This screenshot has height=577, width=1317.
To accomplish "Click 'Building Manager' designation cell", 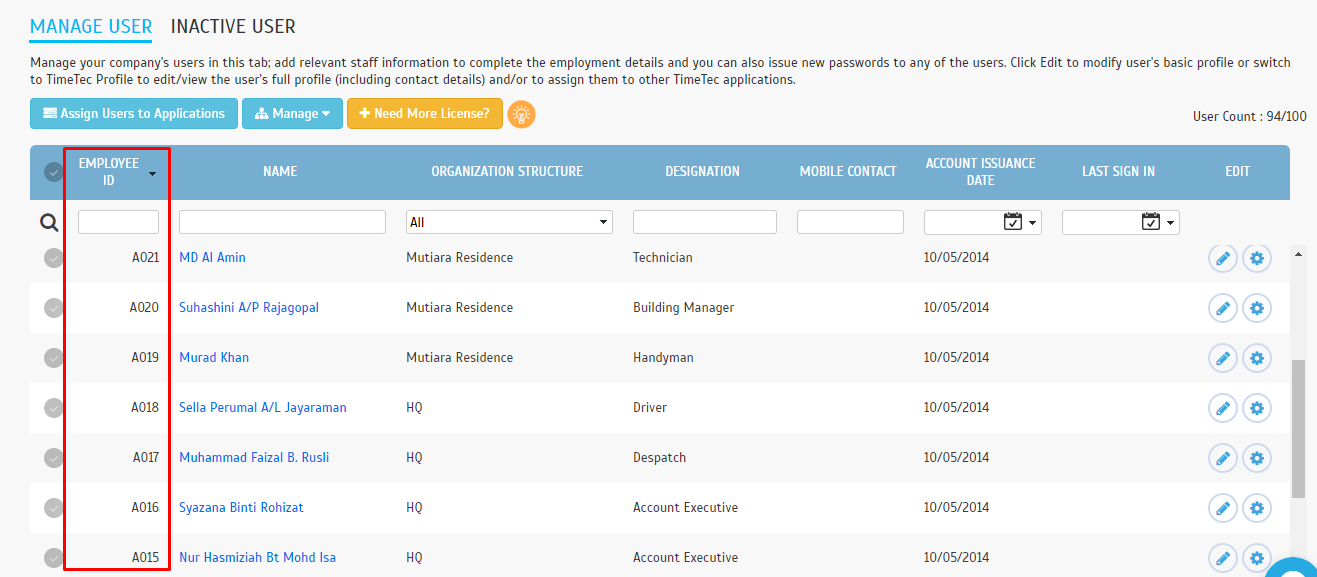I will [683, 308].
